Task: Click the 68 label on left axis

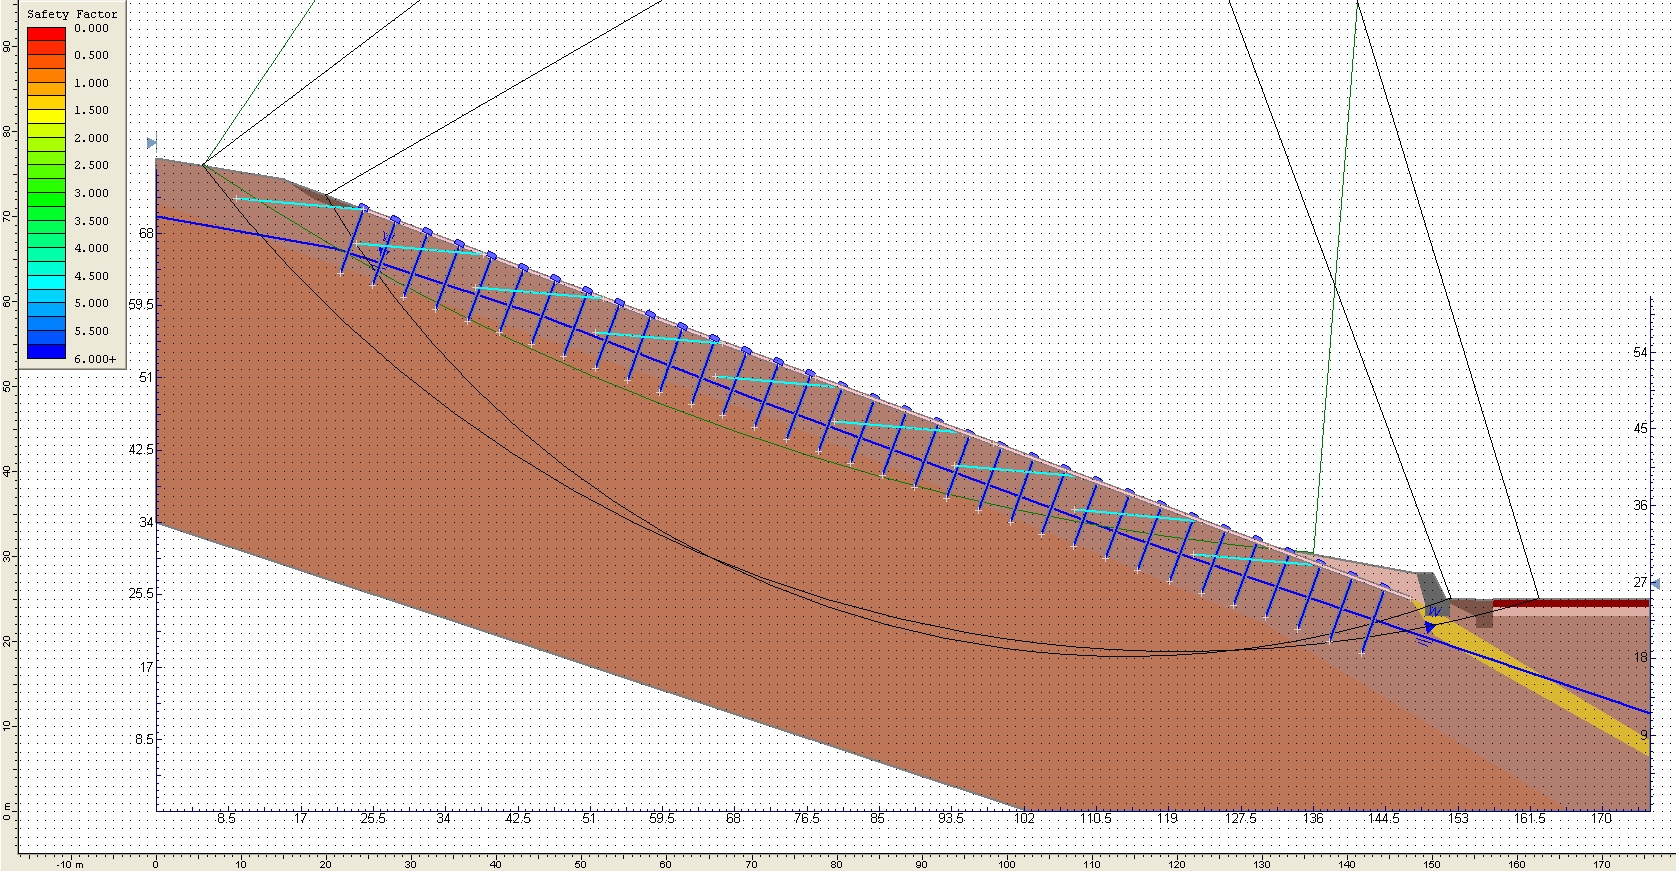Action: (x=146, y=233)
